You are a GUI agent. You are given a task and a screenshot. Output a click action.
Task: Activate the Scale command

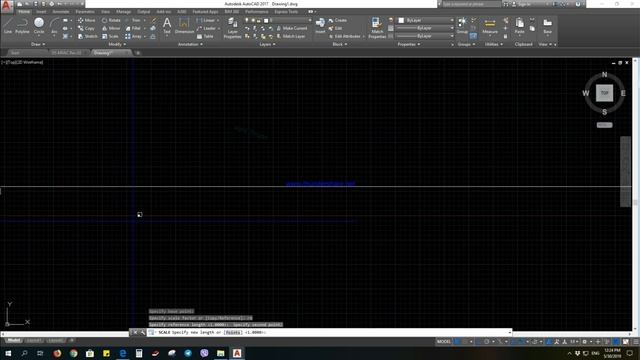coord(110,36)
